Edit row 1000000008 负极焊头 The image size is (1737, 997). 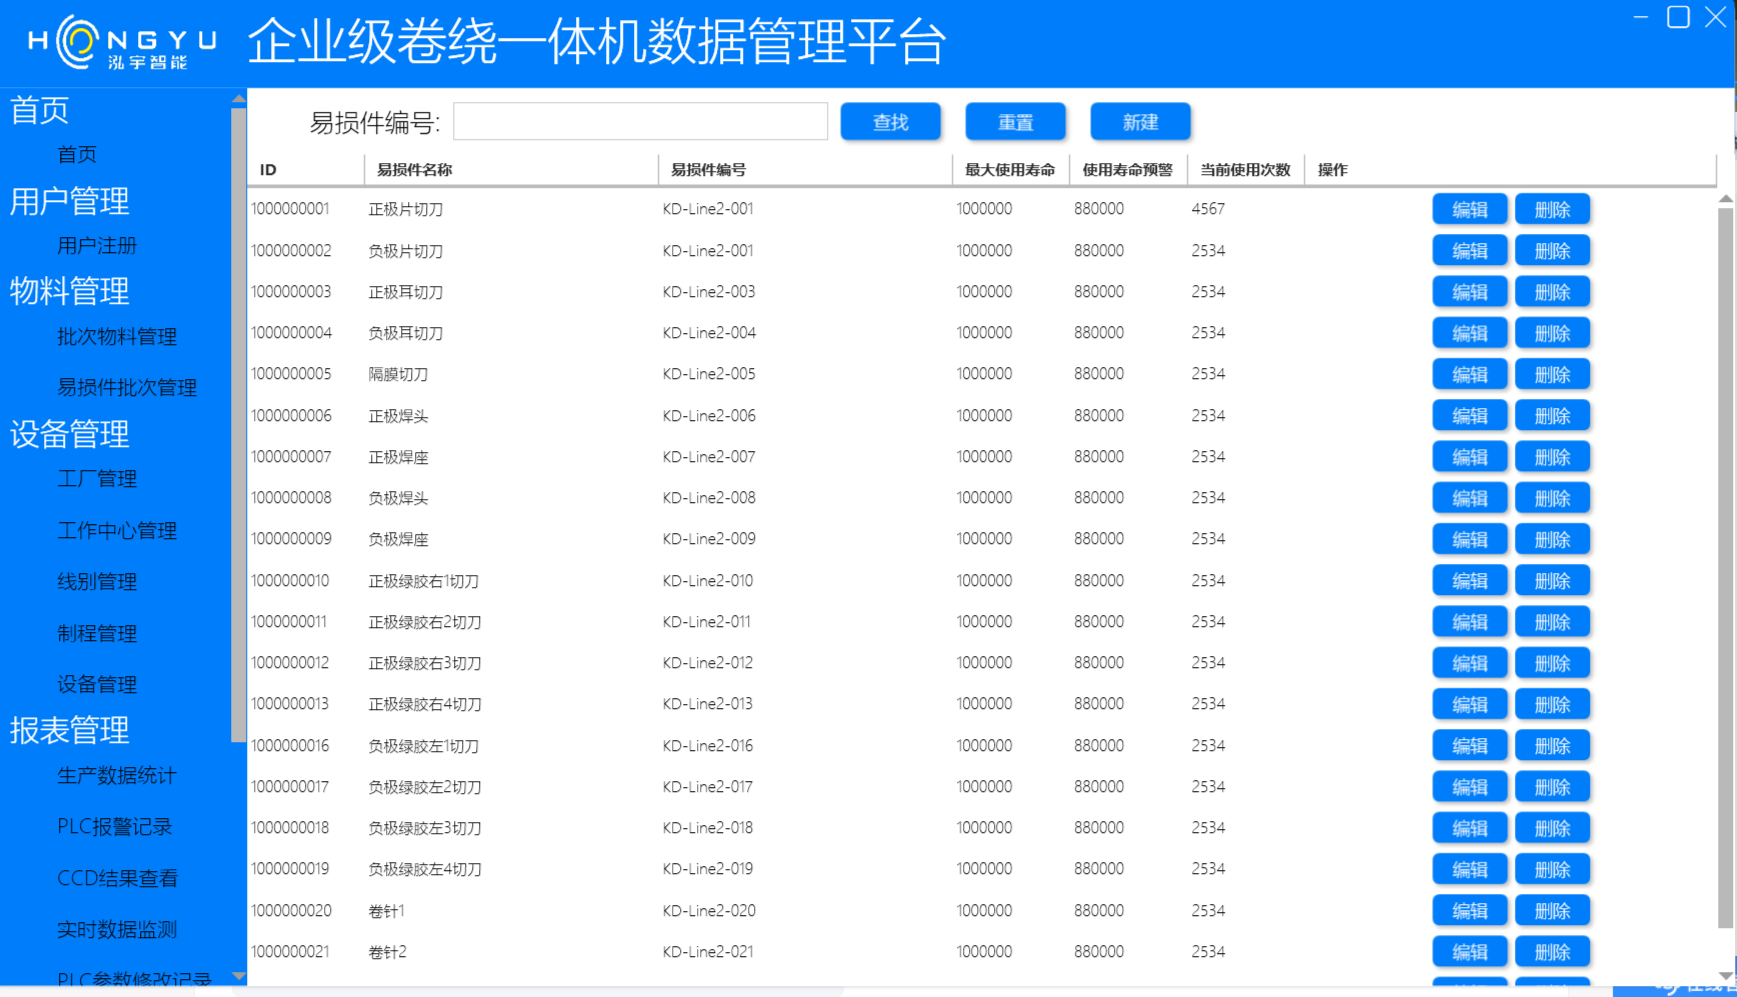click(x=1469, y=498)
